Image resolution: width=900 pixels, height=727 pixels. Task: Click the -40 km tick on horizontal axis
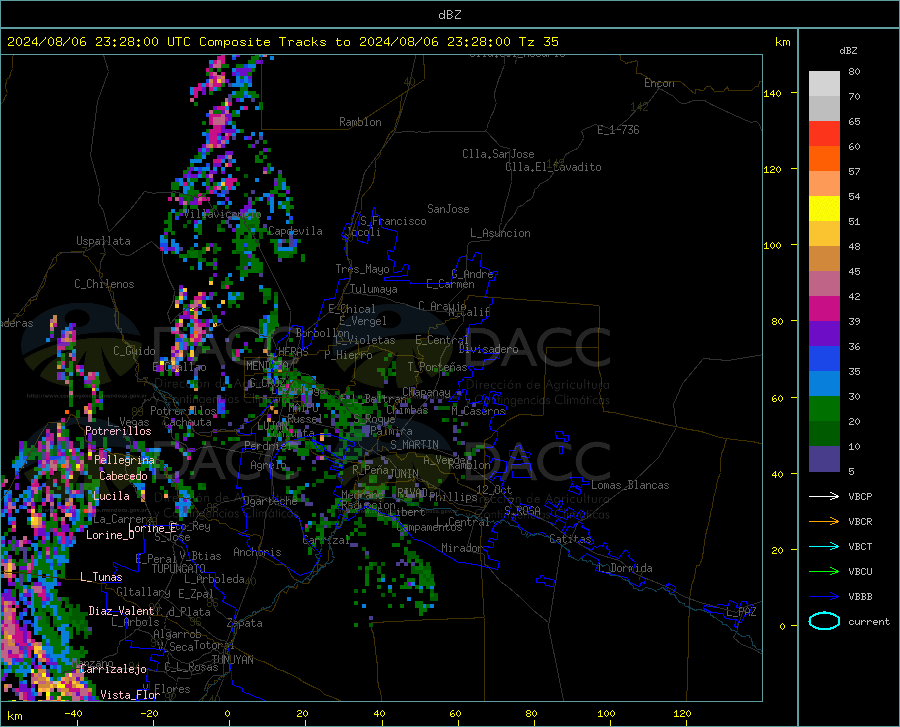click(x=73, y=714)
